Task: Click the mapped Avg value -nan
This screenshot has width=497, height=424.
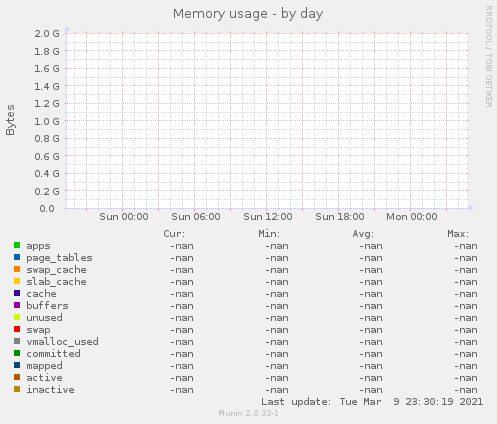Action: 371,366
